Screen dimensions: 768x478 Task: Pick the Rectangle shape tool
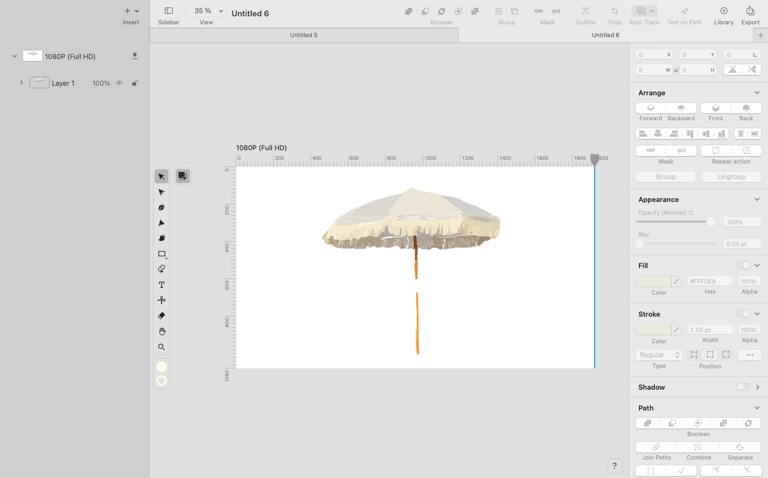coord(161,254)
